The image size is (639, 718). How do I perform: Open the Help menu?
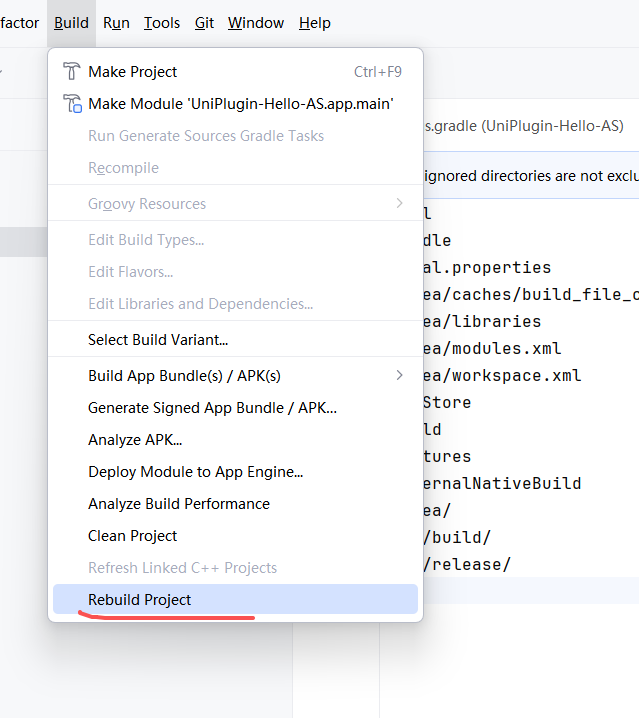click(315, 23)
